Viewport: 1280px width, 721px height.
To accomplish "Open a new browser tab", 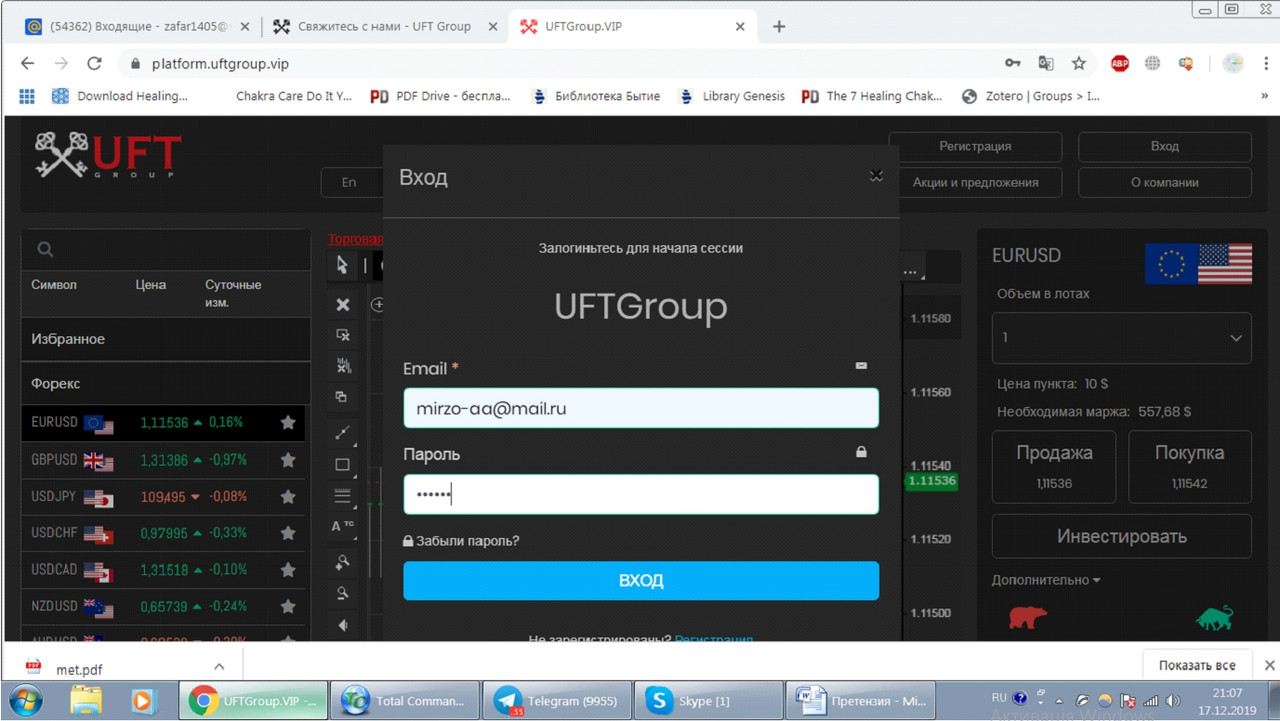I will coord(779,27).
